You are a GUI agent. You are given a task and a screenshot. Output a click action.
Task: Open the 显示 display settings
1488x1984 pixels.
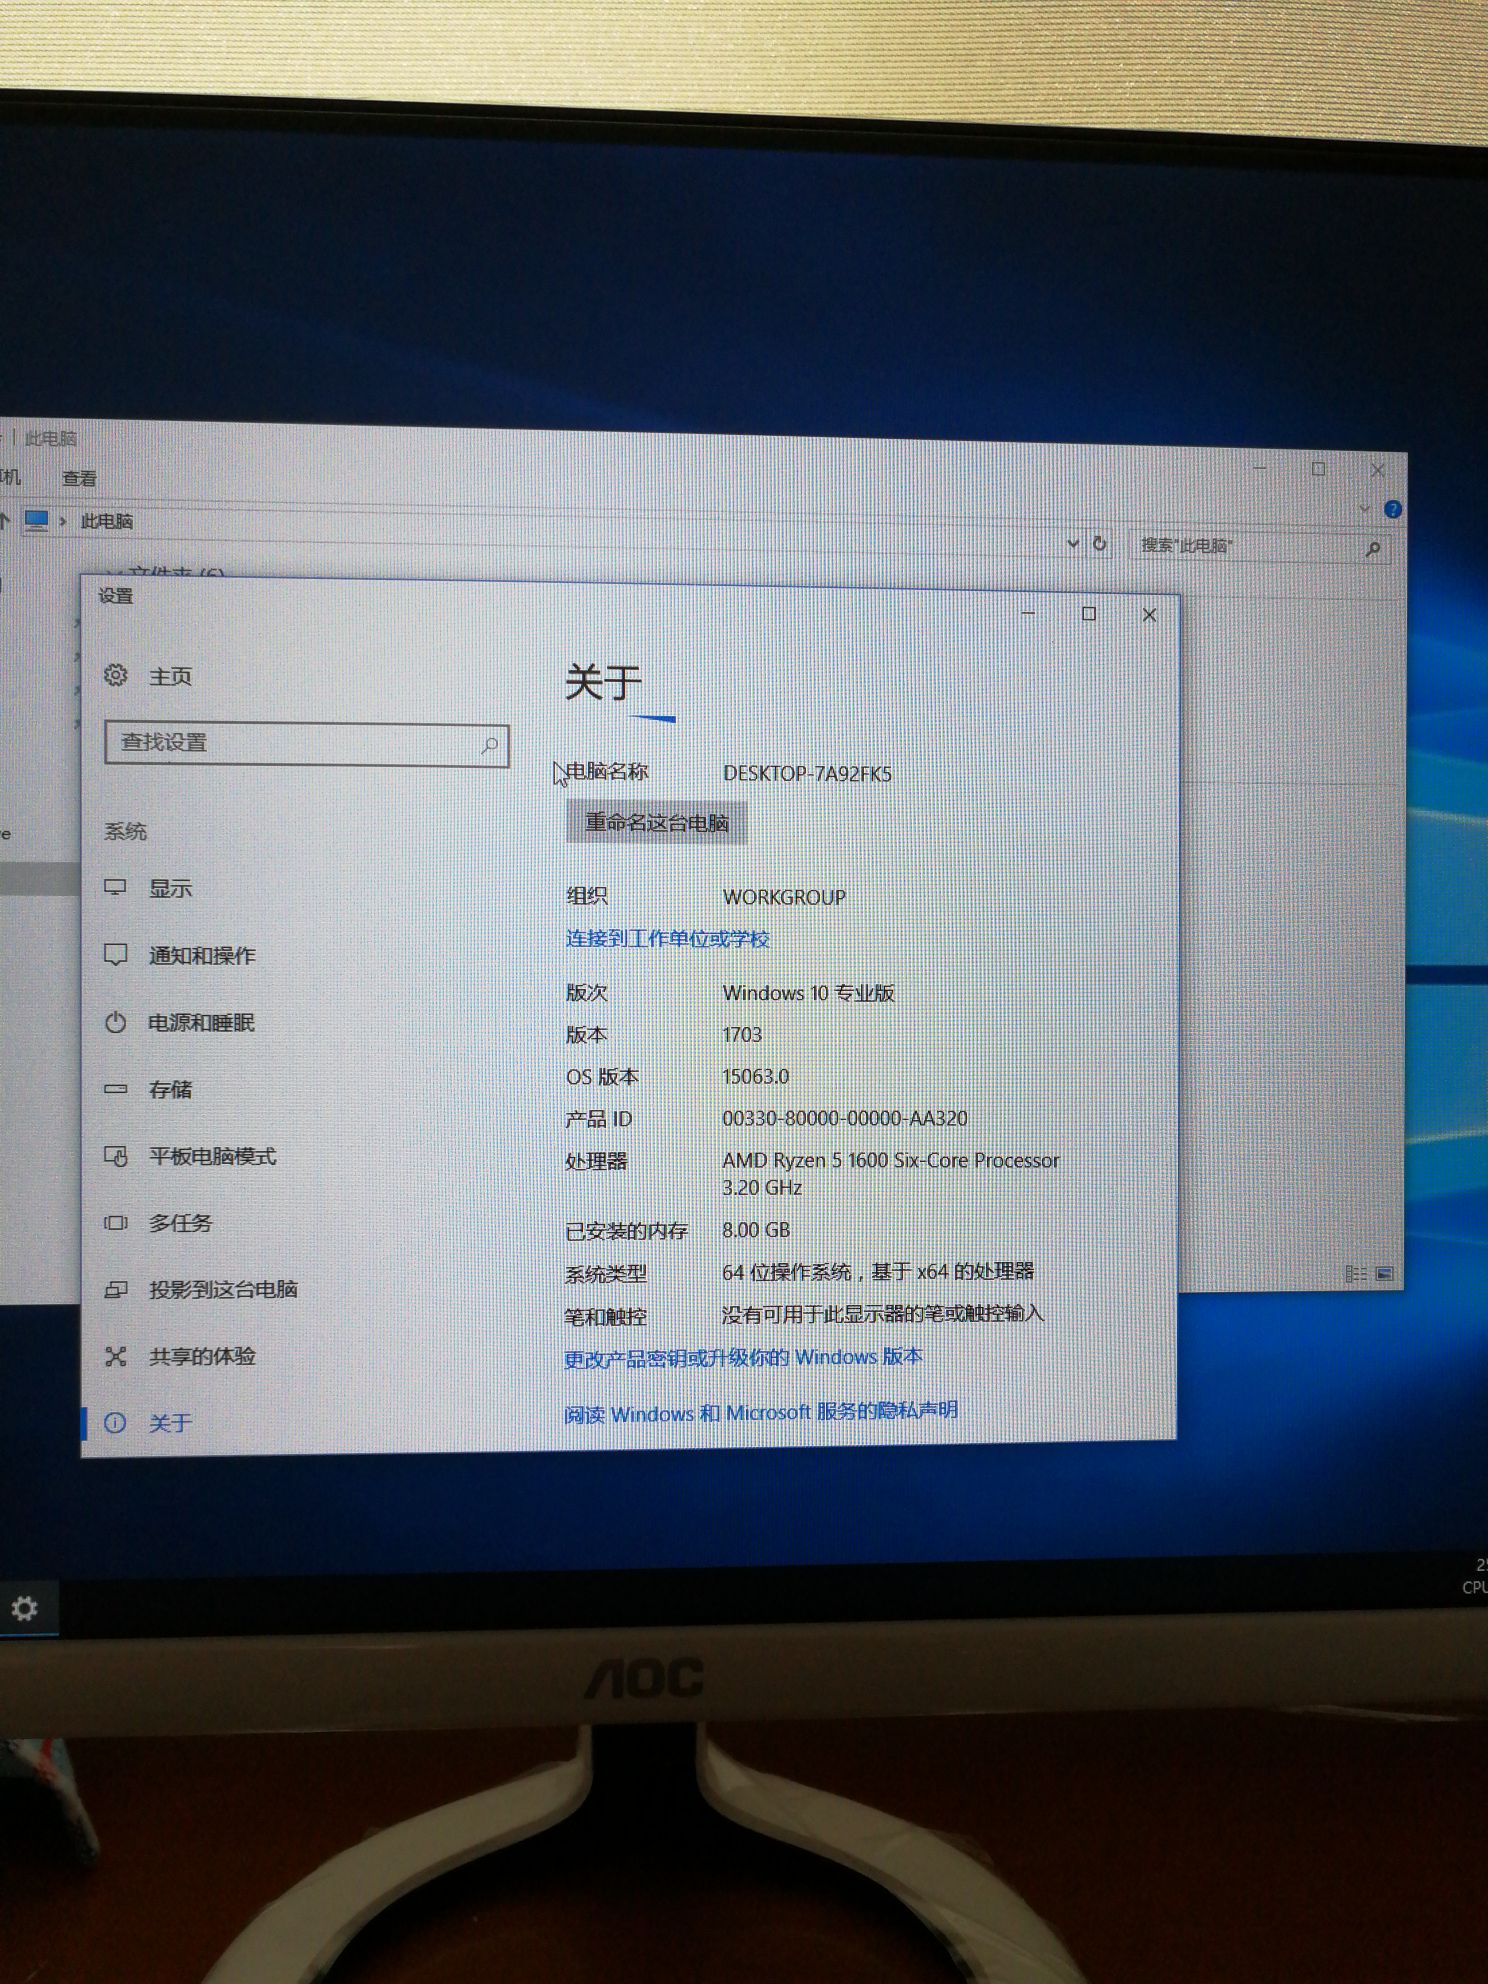(x=170, y=888)
